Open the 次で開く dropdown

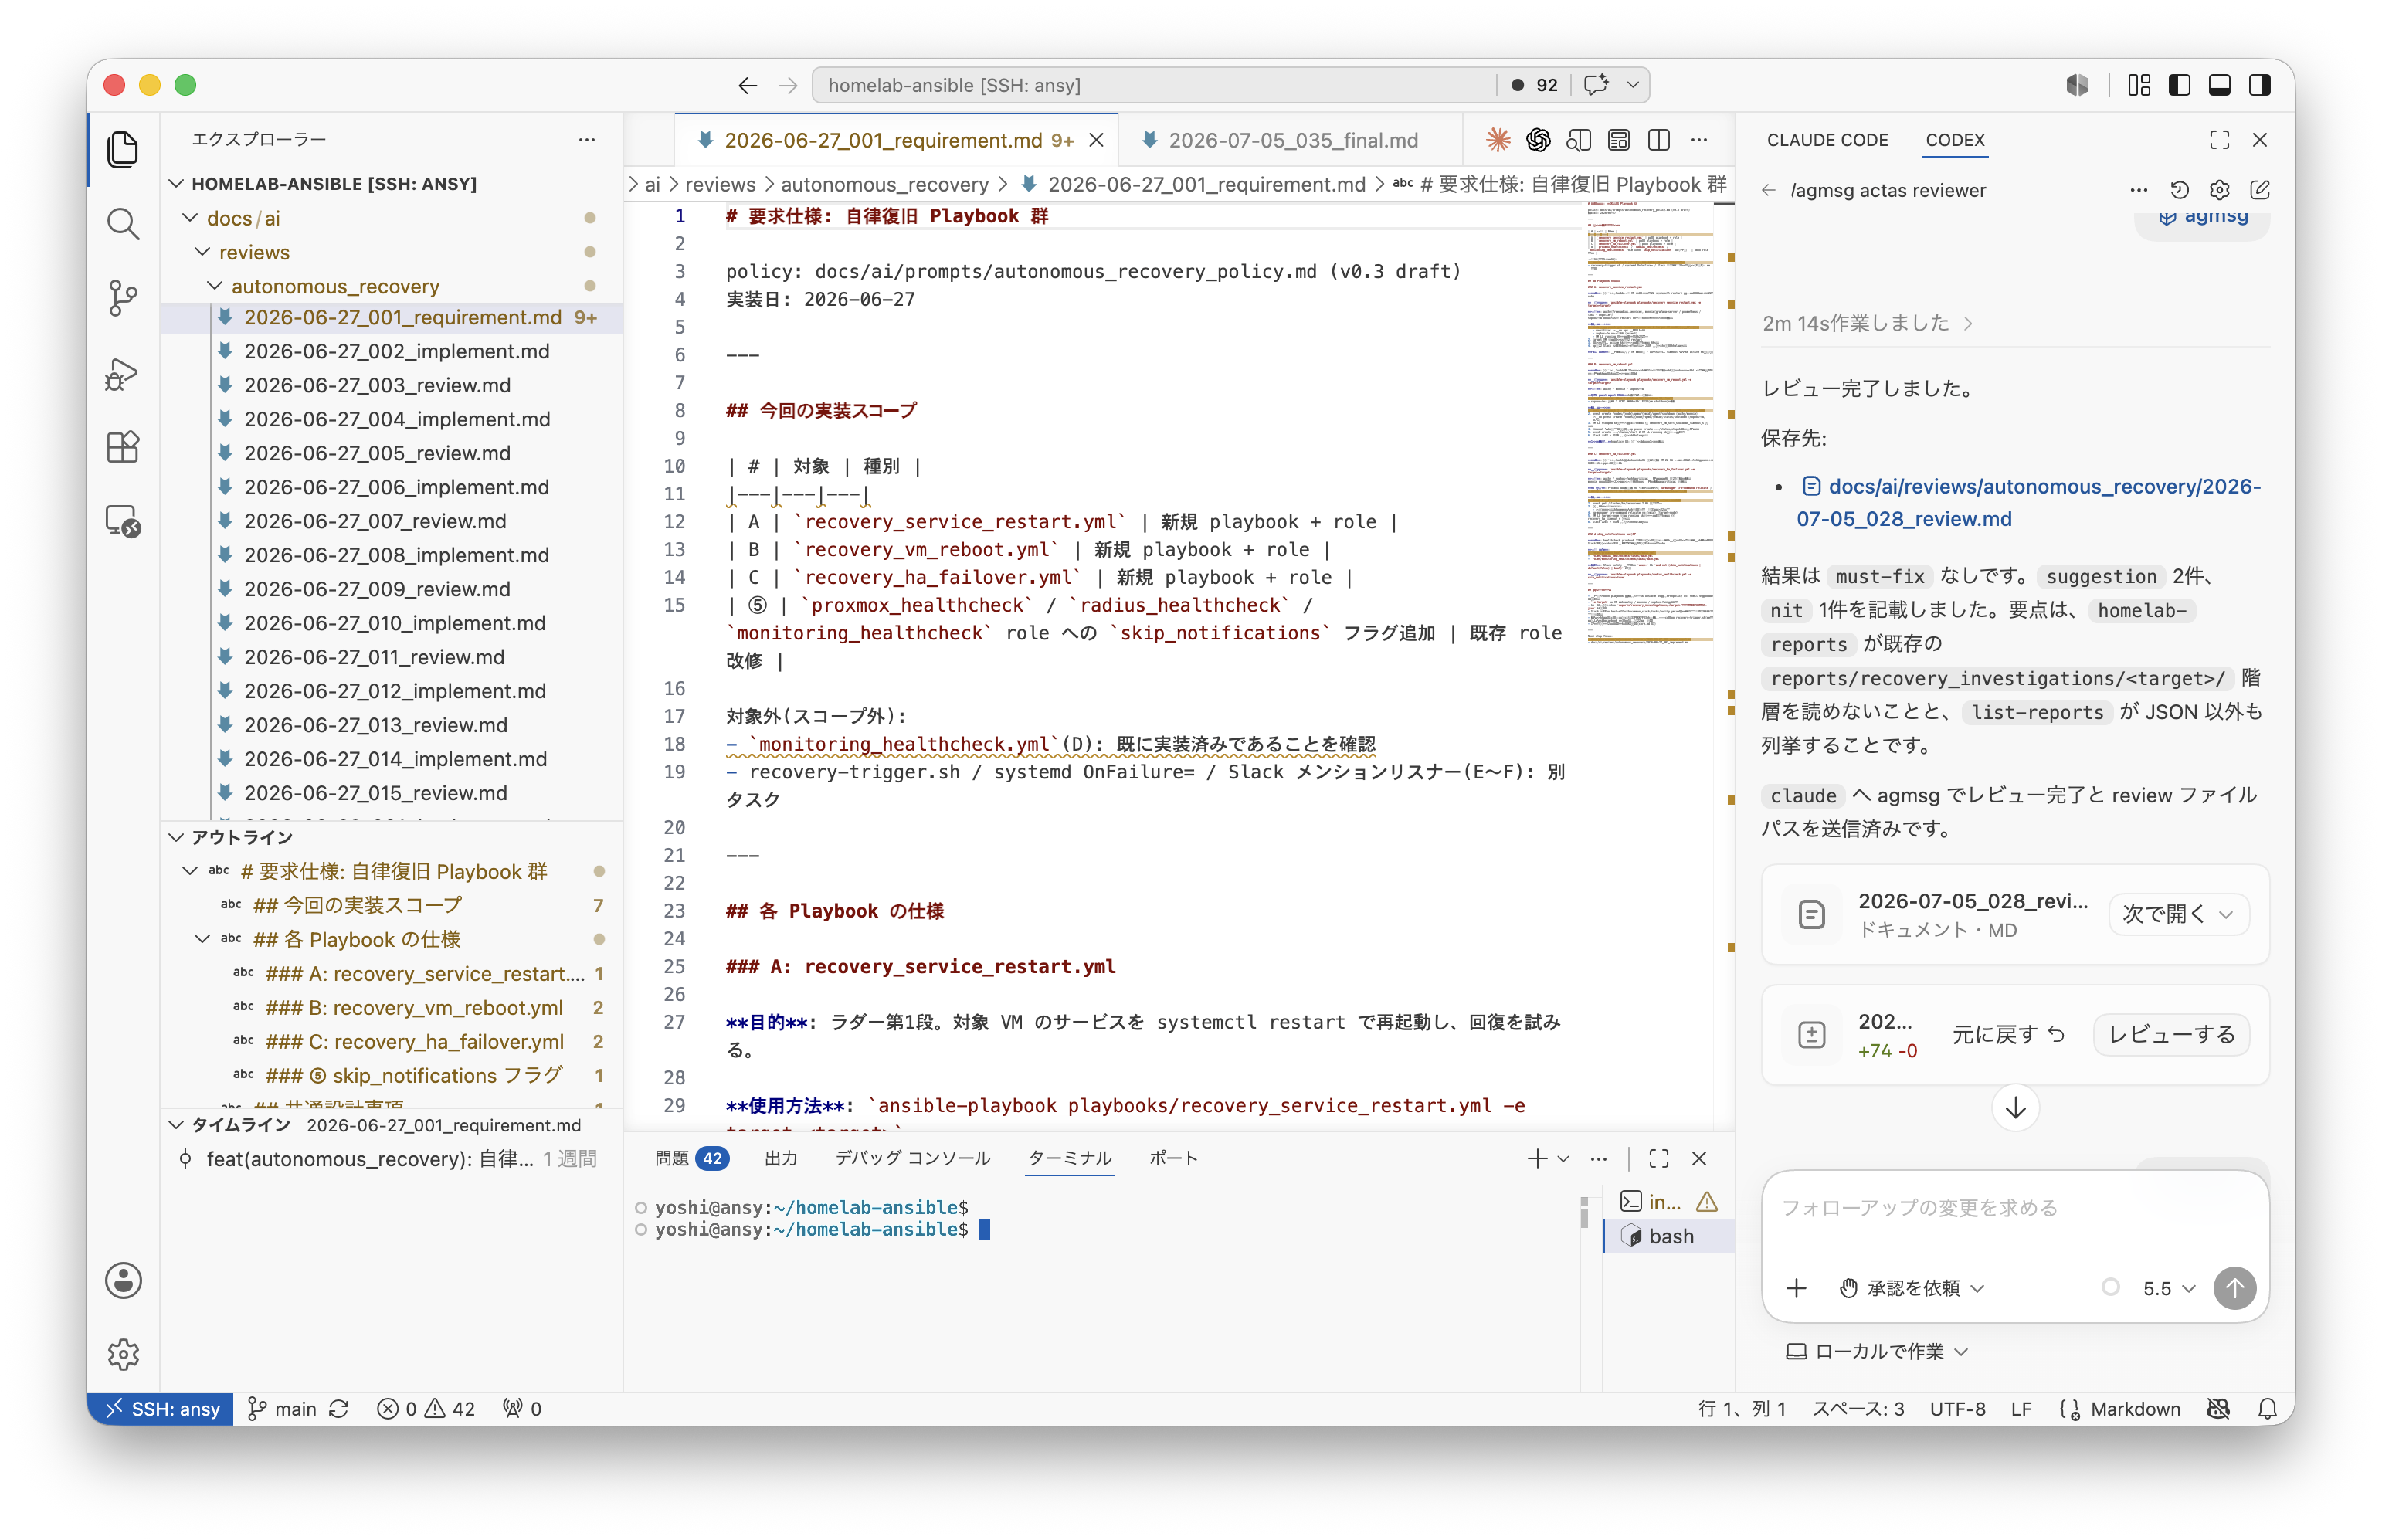pyautogui.click(x=2177, y=914)
